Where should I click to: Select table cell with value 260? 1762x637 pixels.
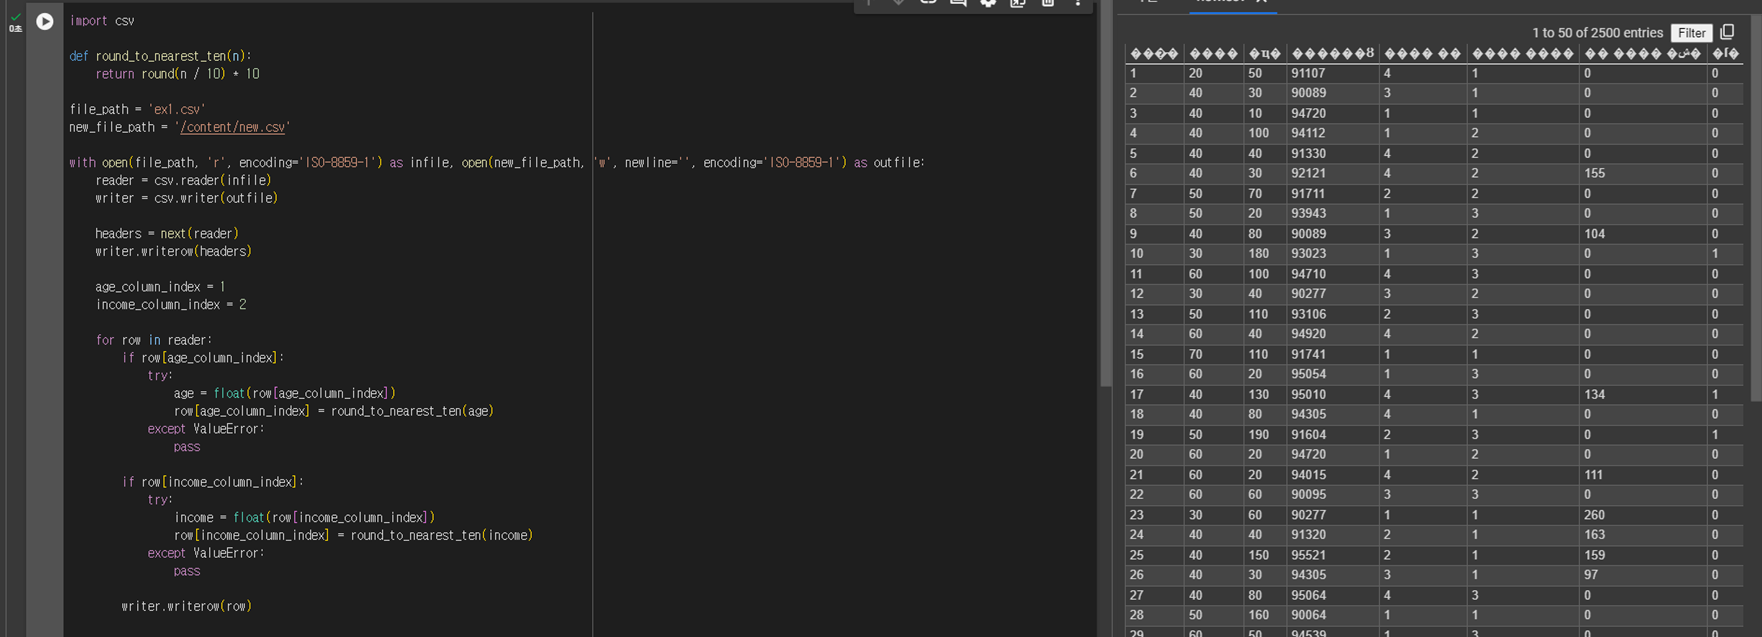(x=1643, y=515)
